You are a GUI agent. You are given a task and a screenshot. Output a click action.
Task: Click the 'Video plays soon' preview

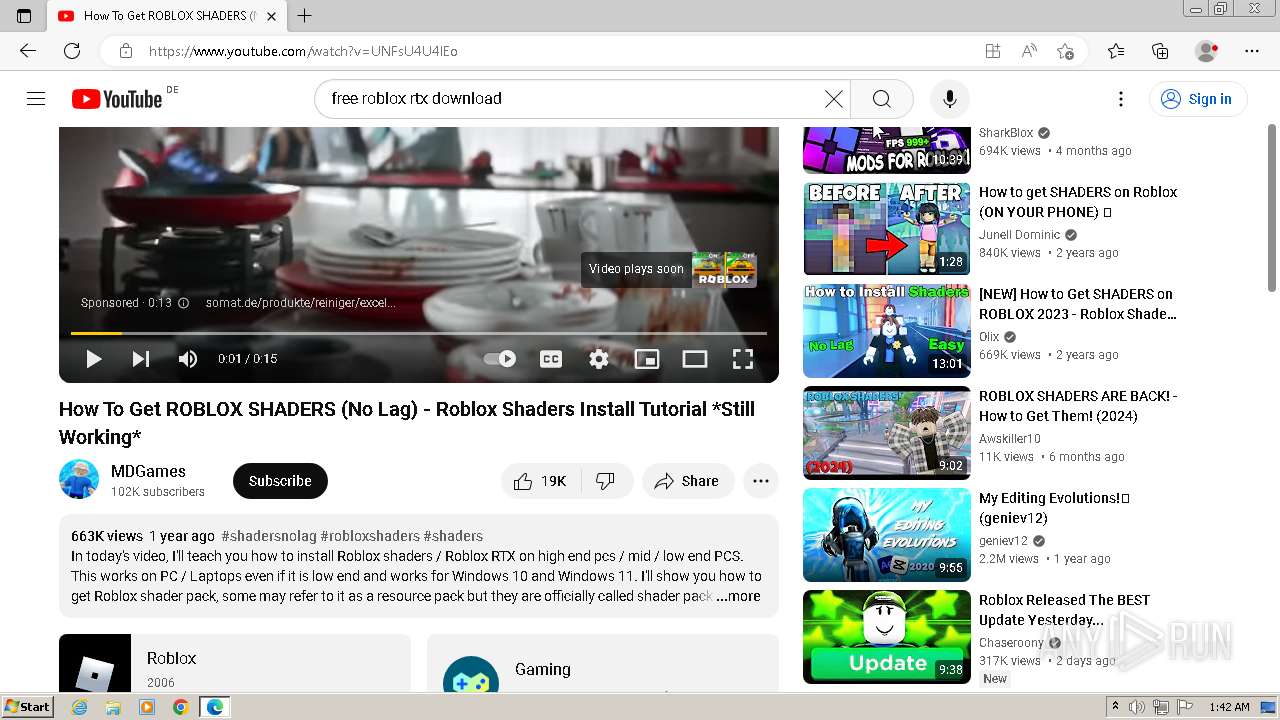click(x=669, y=269)
